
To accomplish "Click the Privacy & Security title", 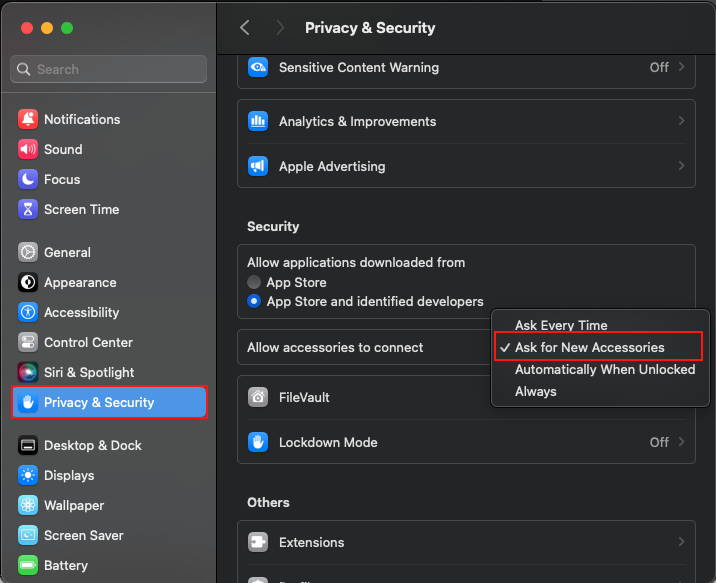I will point(370,28).
